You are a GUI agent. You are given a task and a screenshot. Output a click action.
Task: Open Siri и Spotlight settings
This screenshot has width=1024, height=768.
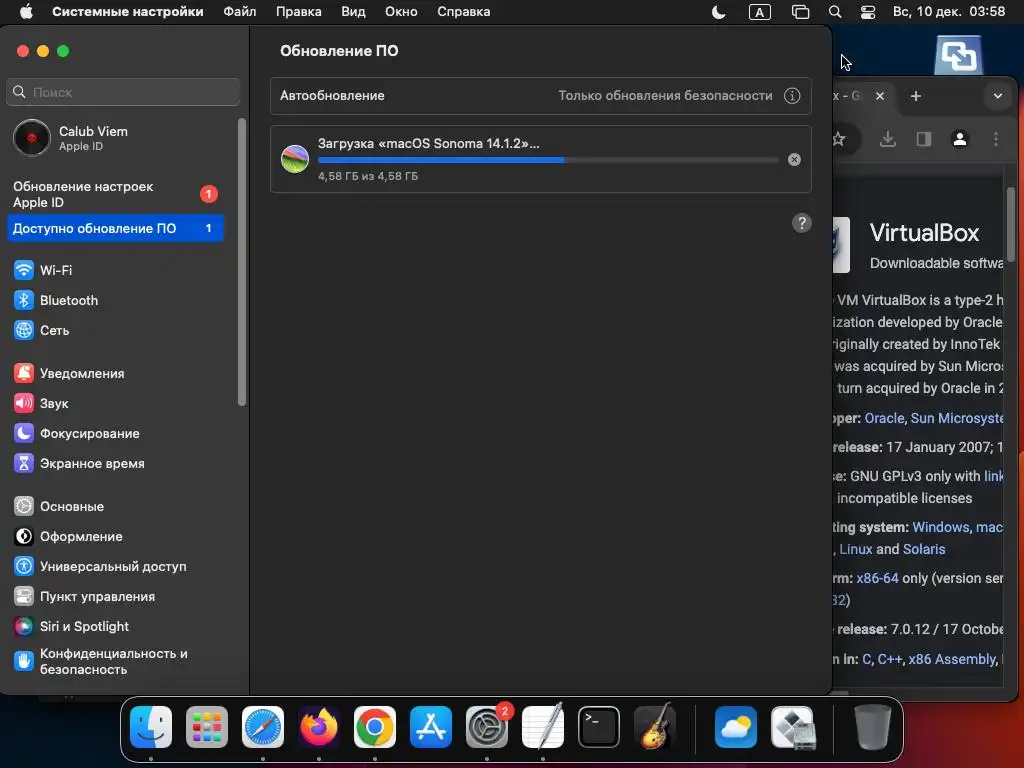pyautogui.click(x=71, y=626)
